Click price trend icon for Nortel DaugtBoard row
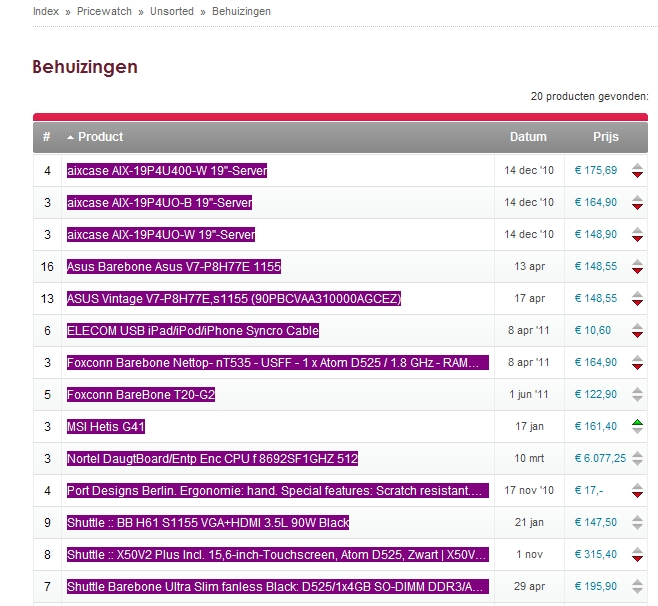 coord(637,458)
